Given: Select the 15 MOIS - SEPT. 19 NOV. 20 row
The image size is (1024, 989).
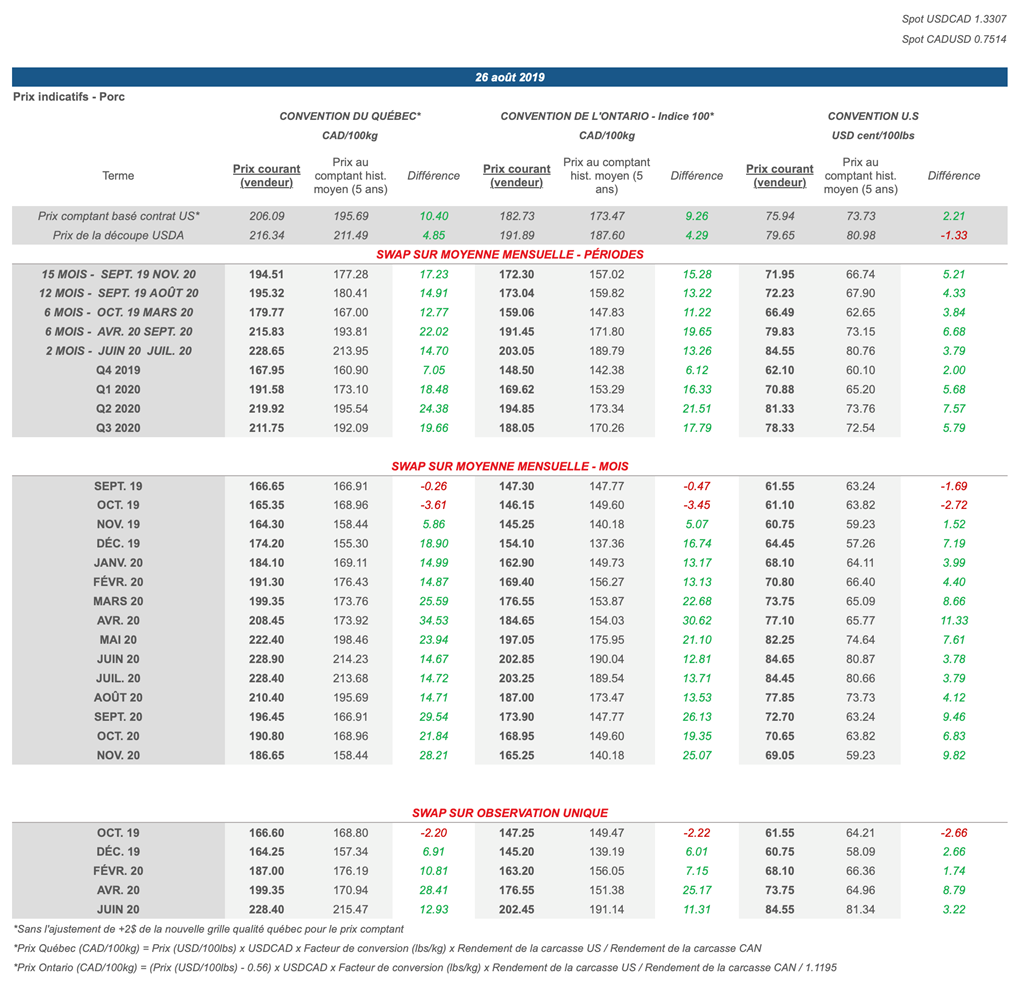Looking at the screenshot, I should (x=118, y=274).
